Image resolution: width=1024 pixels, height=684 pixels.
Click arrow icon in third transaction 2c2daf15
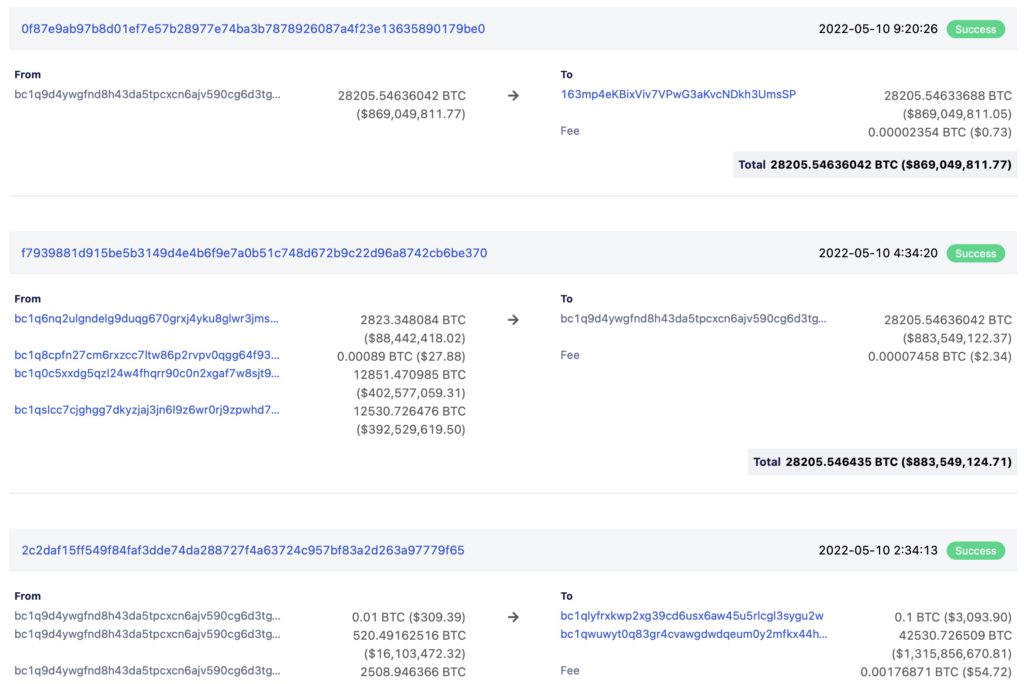(513, 617)
